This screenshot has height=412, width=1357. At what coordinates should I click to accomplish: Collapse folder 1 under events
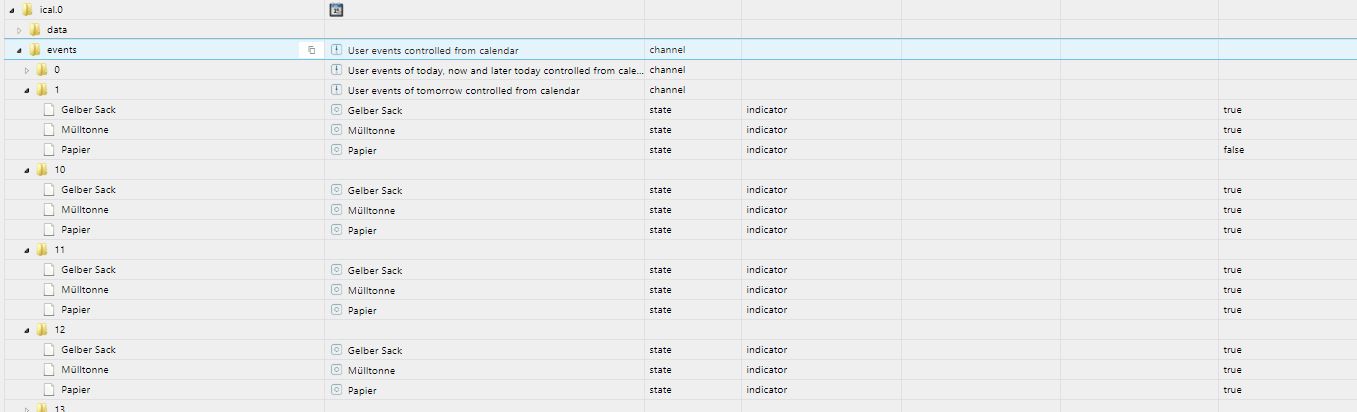[27, 90]
